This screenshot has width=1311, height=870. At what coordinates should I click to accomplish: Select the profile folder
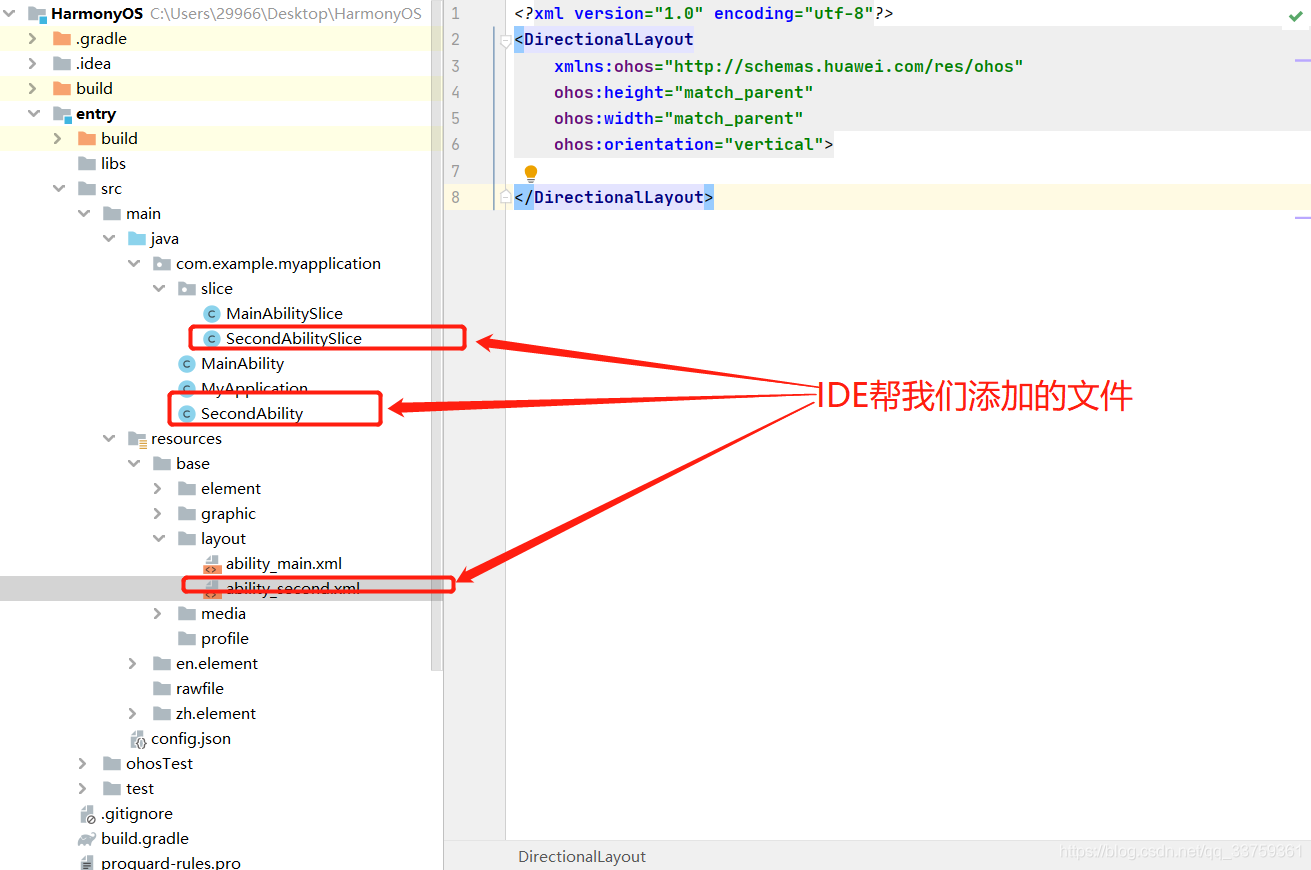(x=225, y=639)
